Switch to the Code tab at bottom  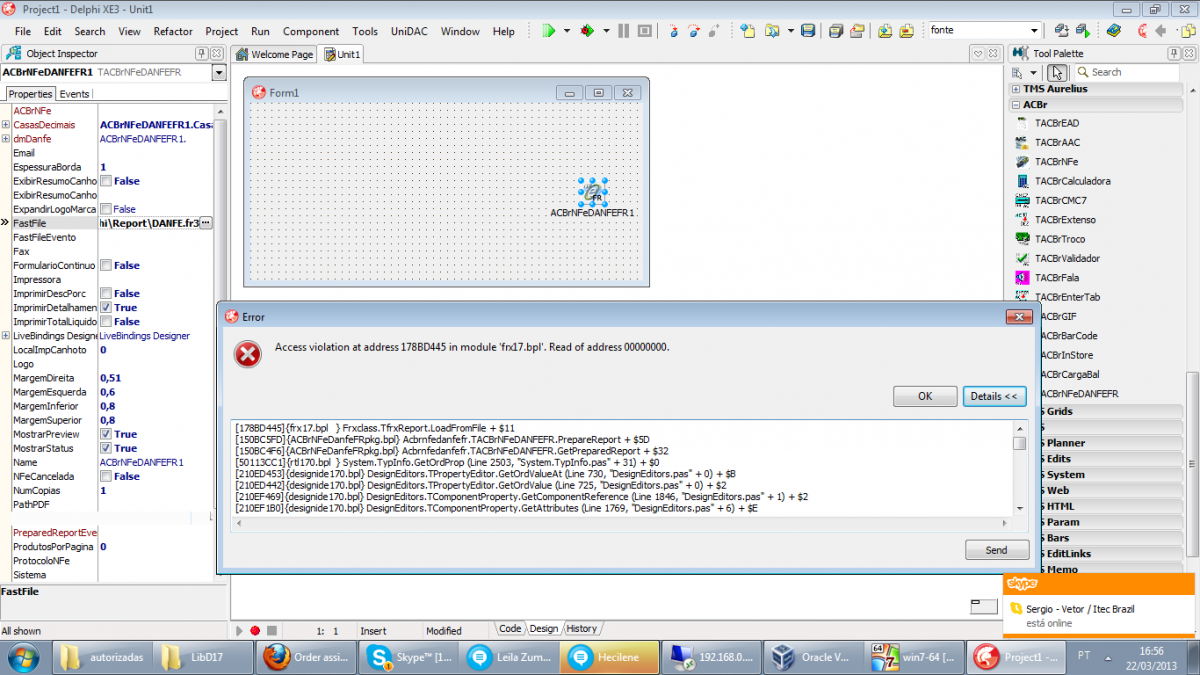pos(510,628)
